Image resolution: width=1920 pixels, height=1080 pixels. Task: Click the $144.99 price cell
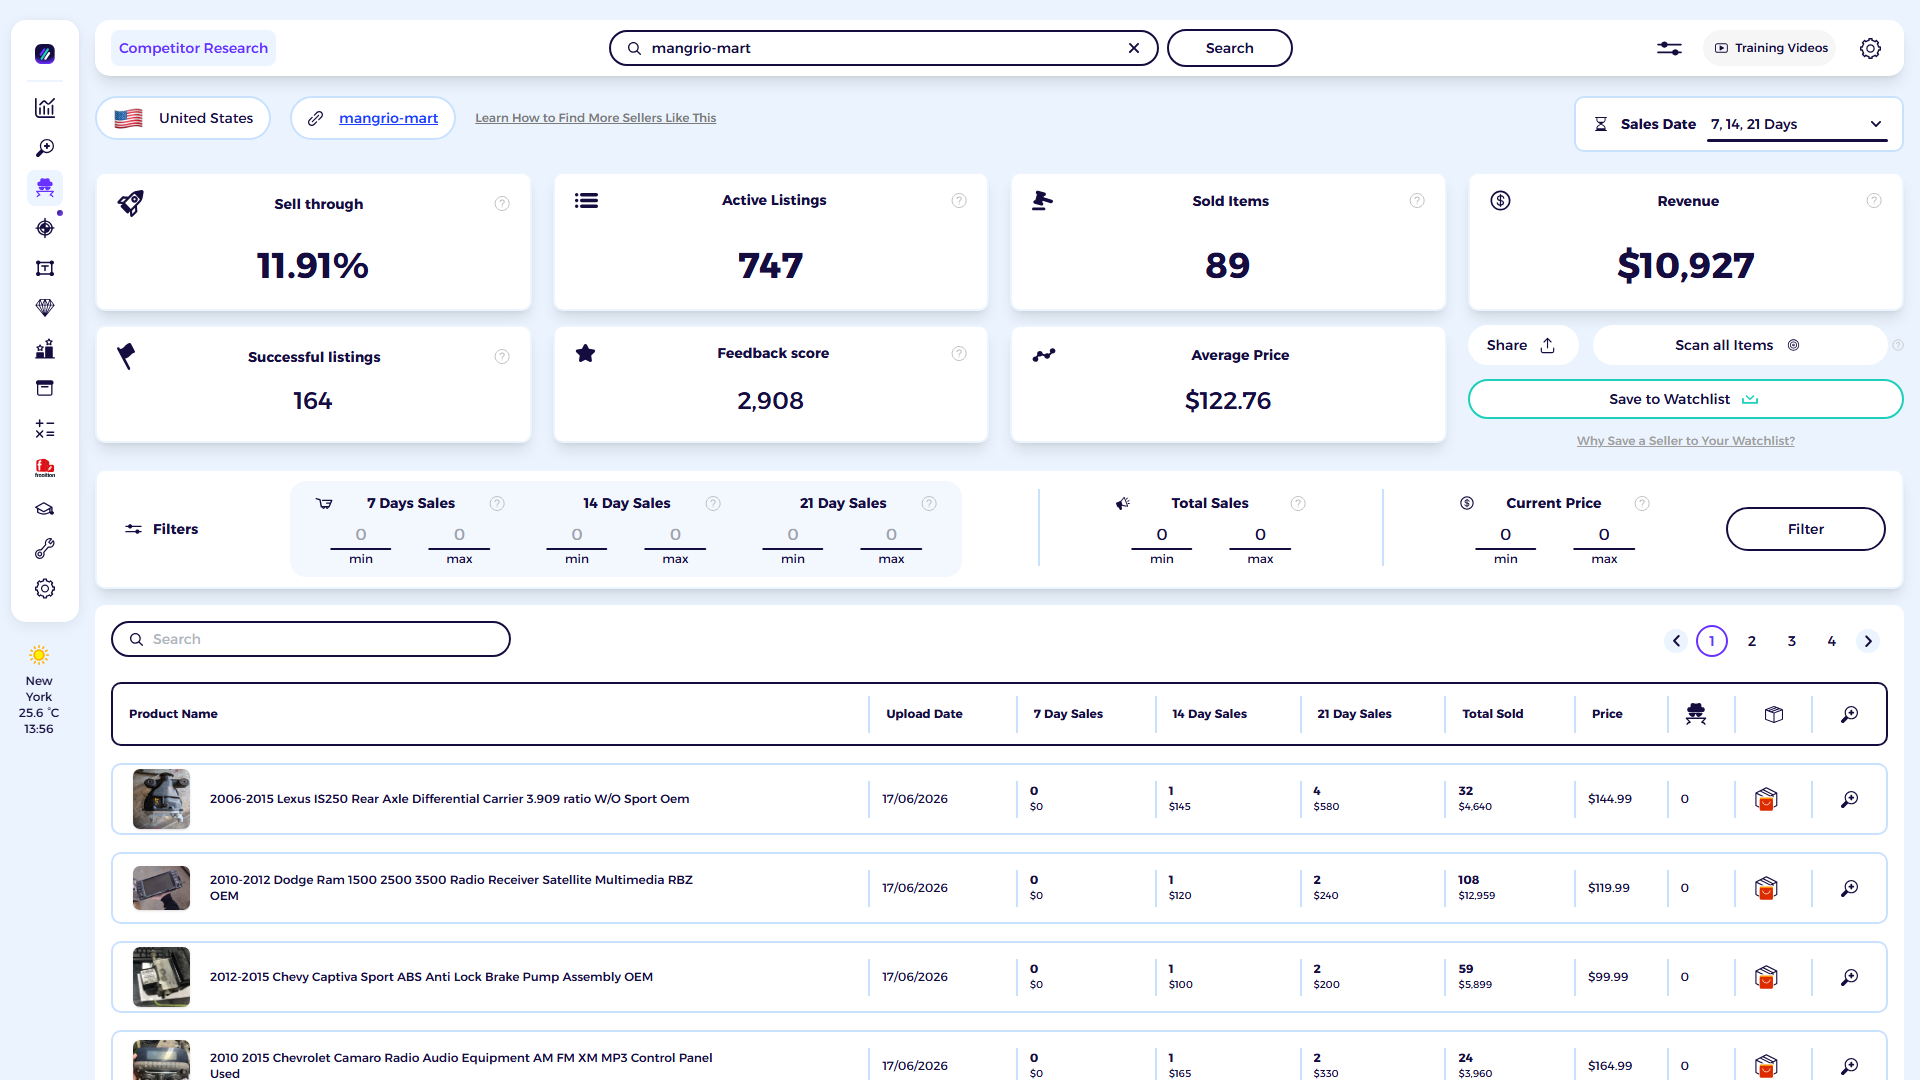coord(1610,799)
